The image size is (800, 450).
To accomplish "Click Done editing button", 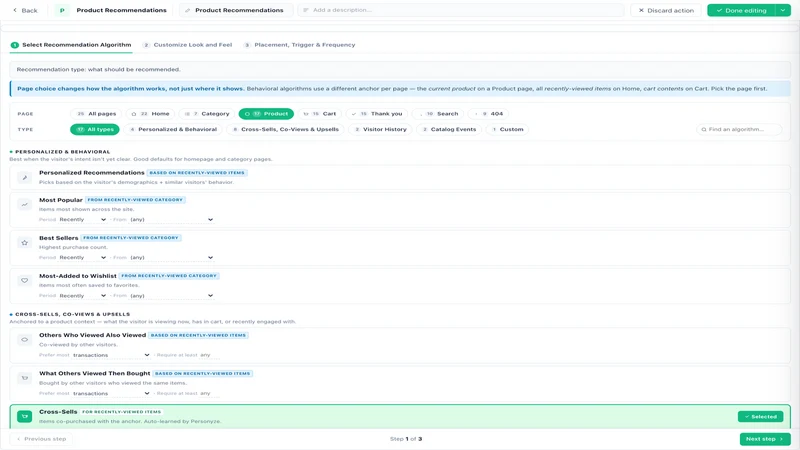I will tap(741, 10).
